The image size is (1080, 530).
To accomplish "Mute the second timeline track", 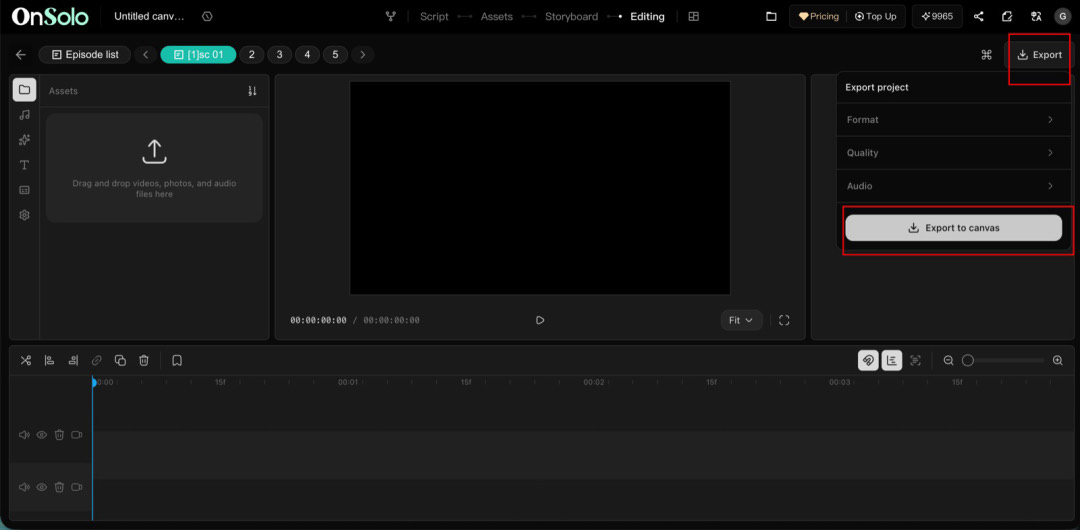I will pos(24,487).
